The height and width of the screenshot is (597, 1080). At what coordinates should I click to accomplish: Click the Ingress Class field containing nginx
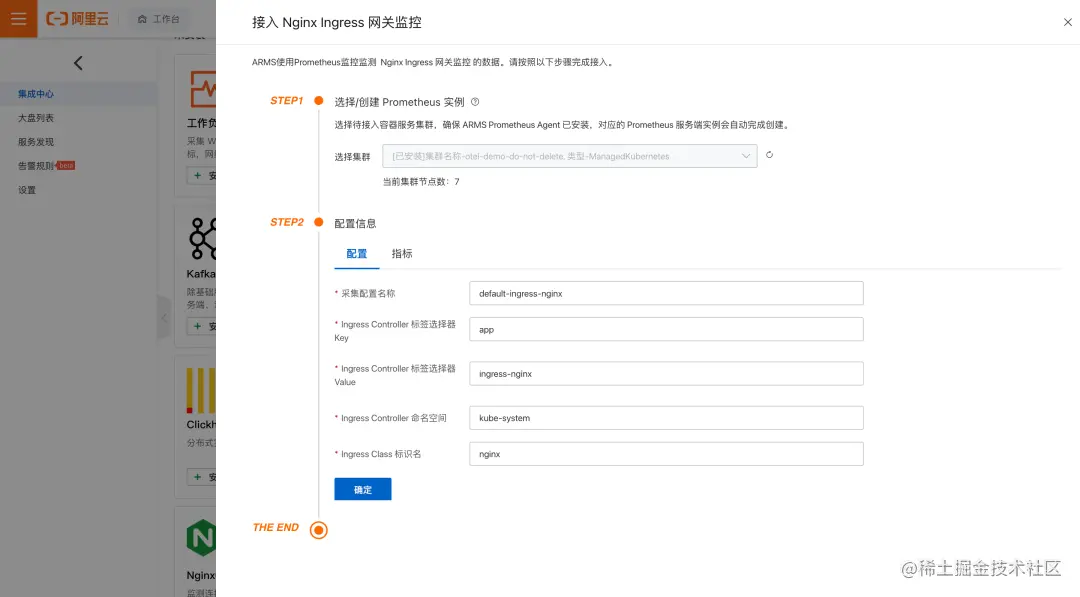(x=666, y=454)
